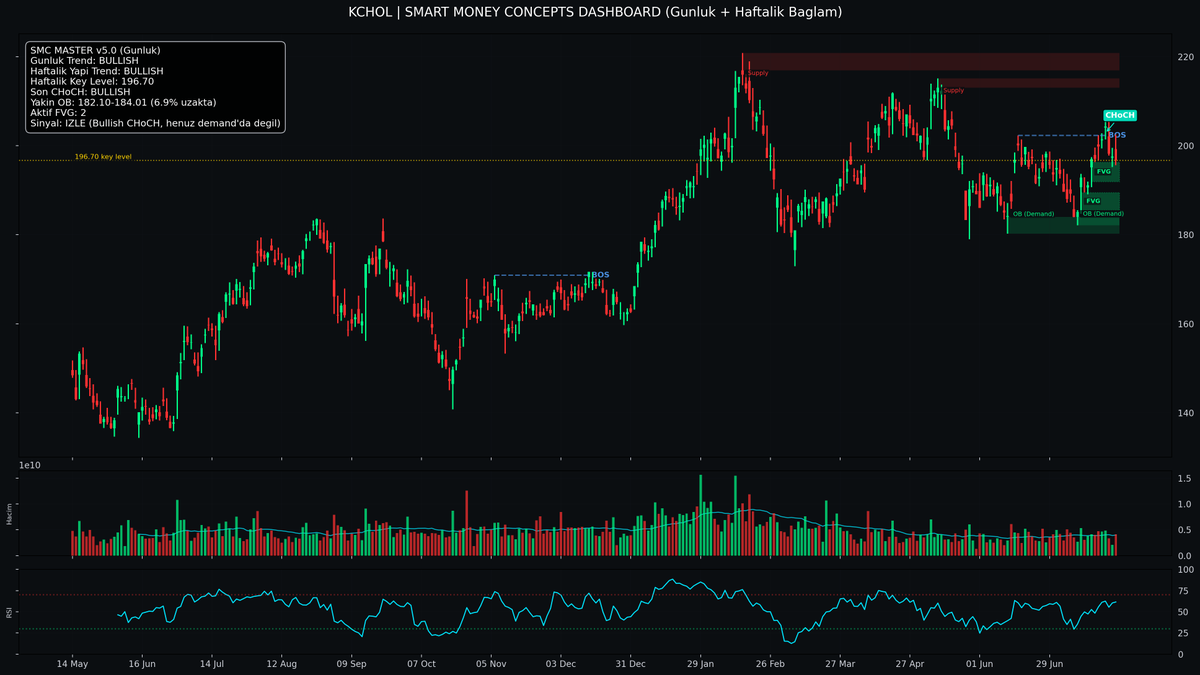
Task: Select the line 'SMC MASTER v5.0 (Gunluk)'
Action: tap(95, 50)
